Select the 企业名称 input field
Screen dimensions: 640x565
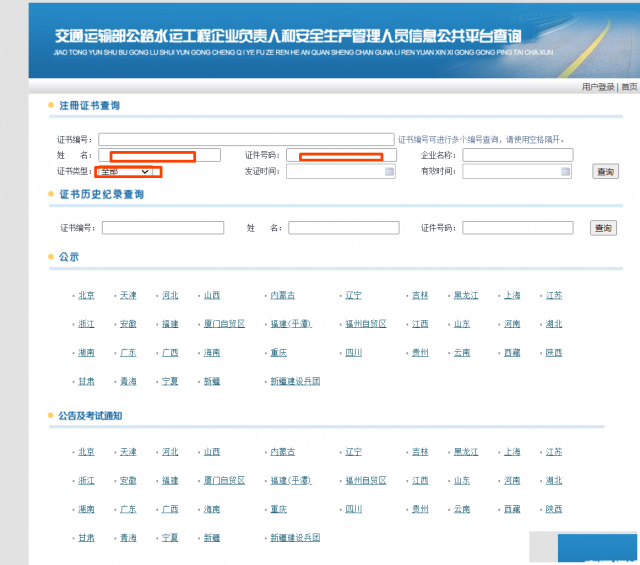click(x=517, y=155)
